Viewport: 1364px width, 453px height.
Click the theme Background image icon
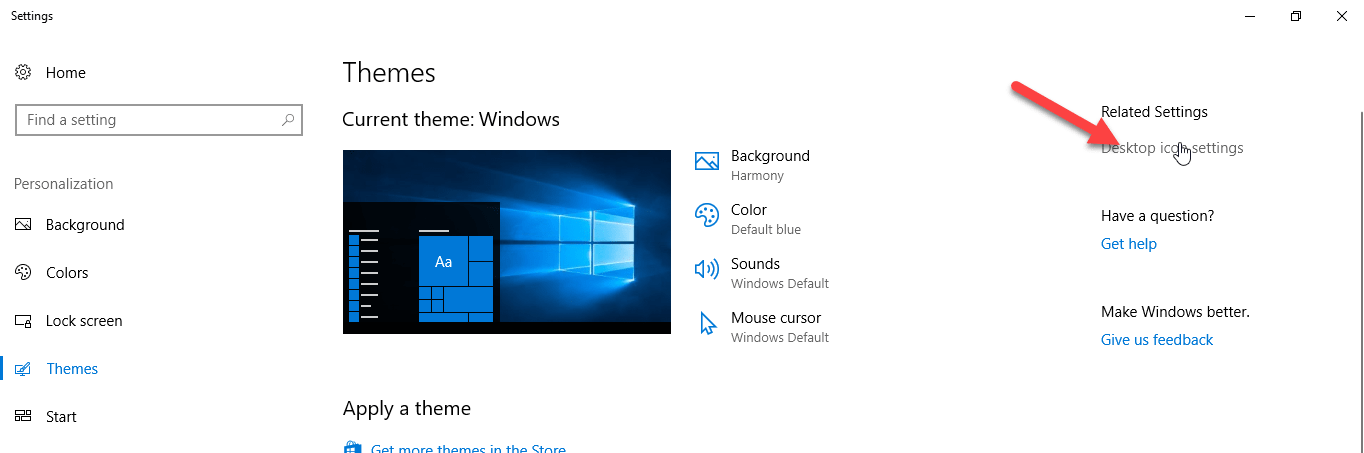point(707,161)
